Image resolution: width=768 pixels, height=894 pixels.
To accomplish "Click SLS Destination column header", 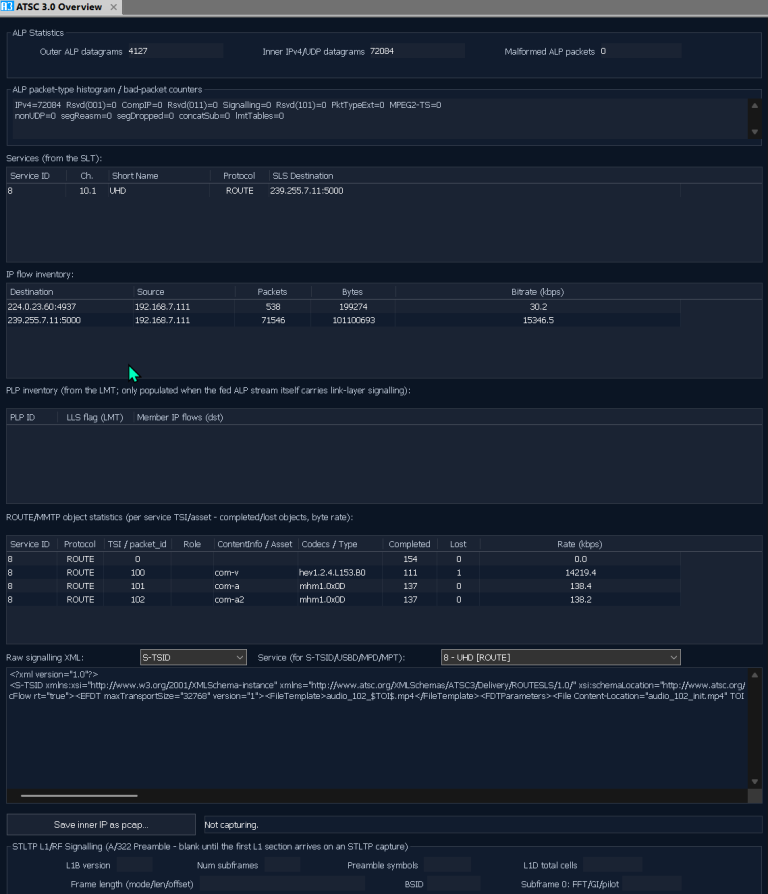I will 474,176.
